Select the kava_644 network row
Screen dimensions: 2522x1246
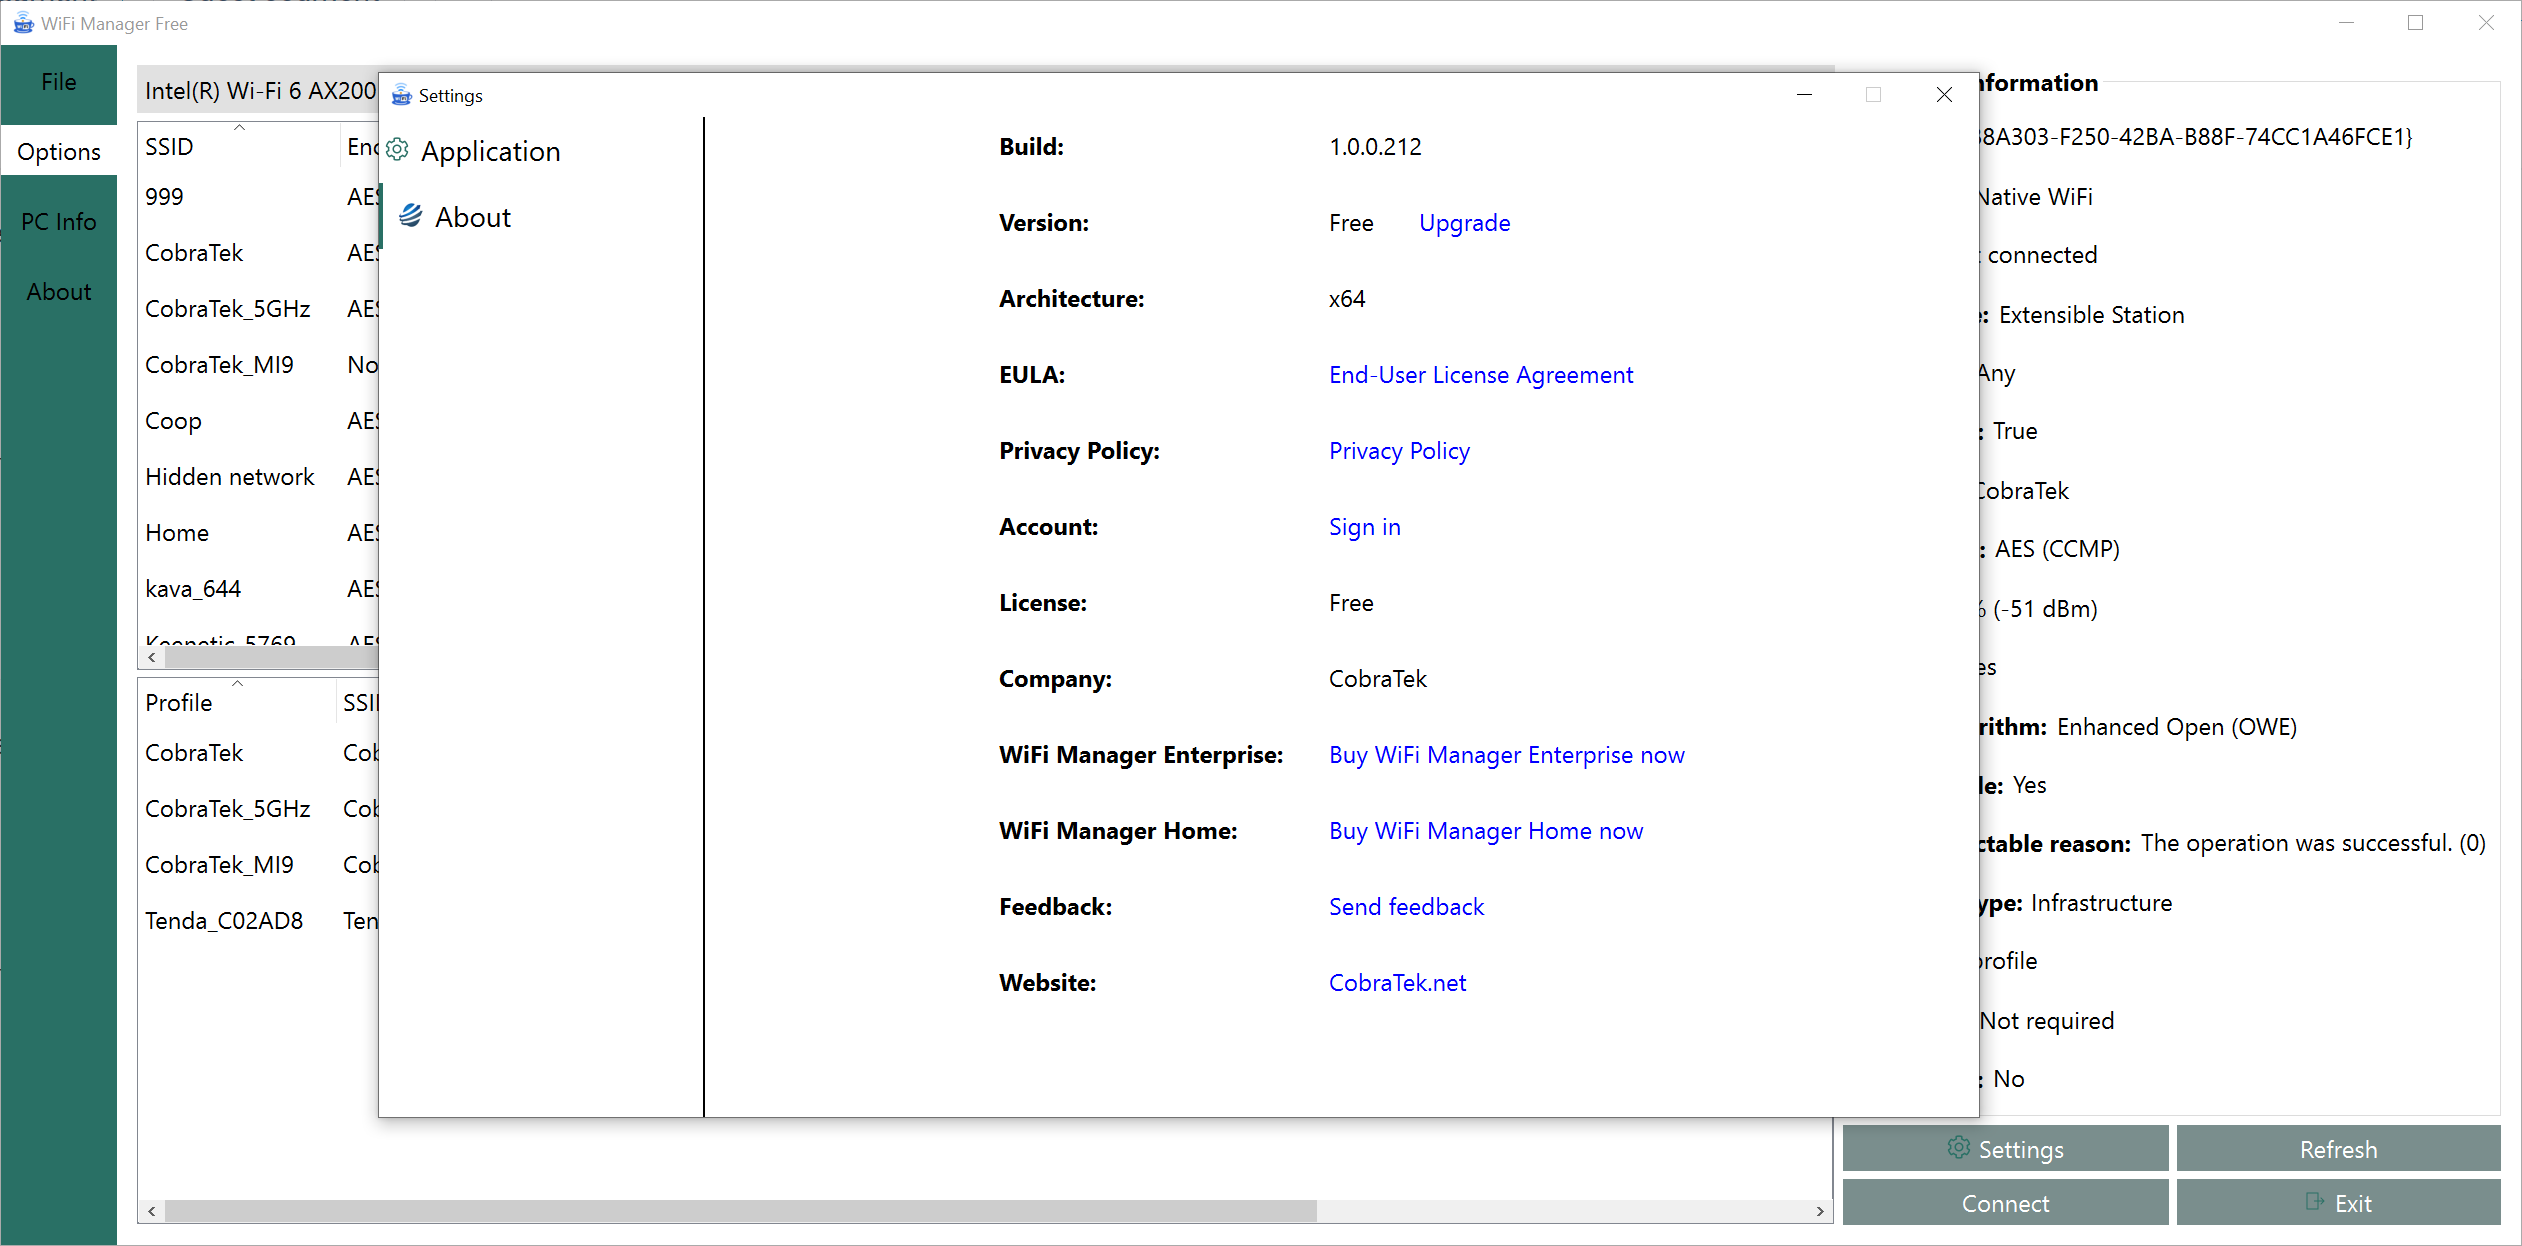(x=258, y=589)
